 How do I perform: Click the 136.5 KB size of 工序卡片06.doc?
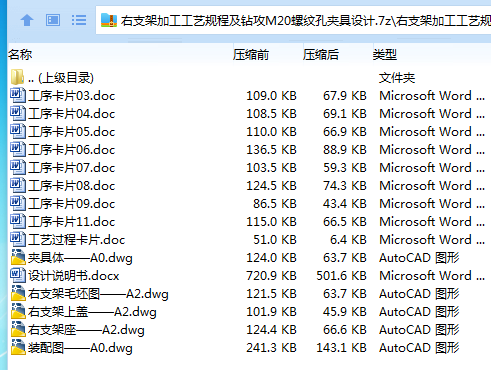click(271, 150)
